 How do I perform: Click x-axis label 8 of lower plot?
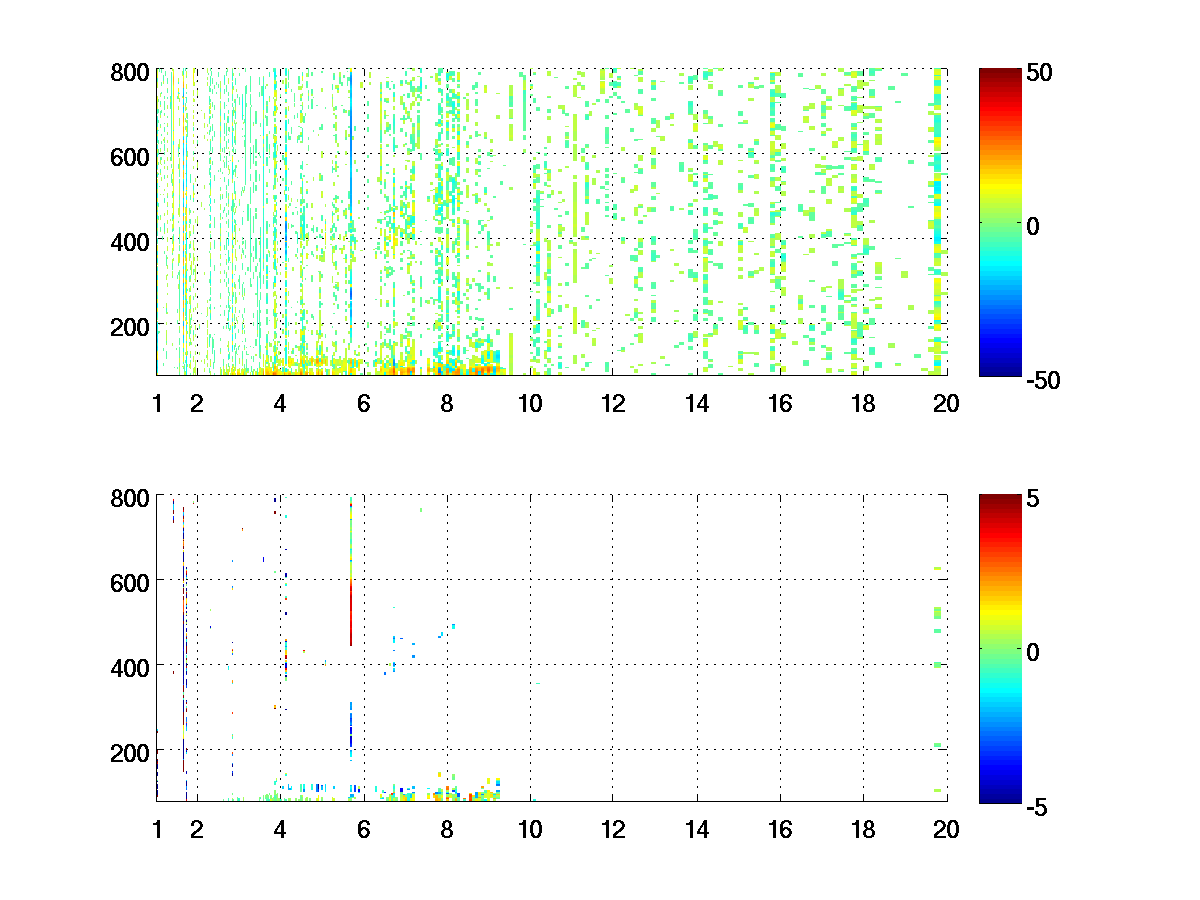click(447, 829)
